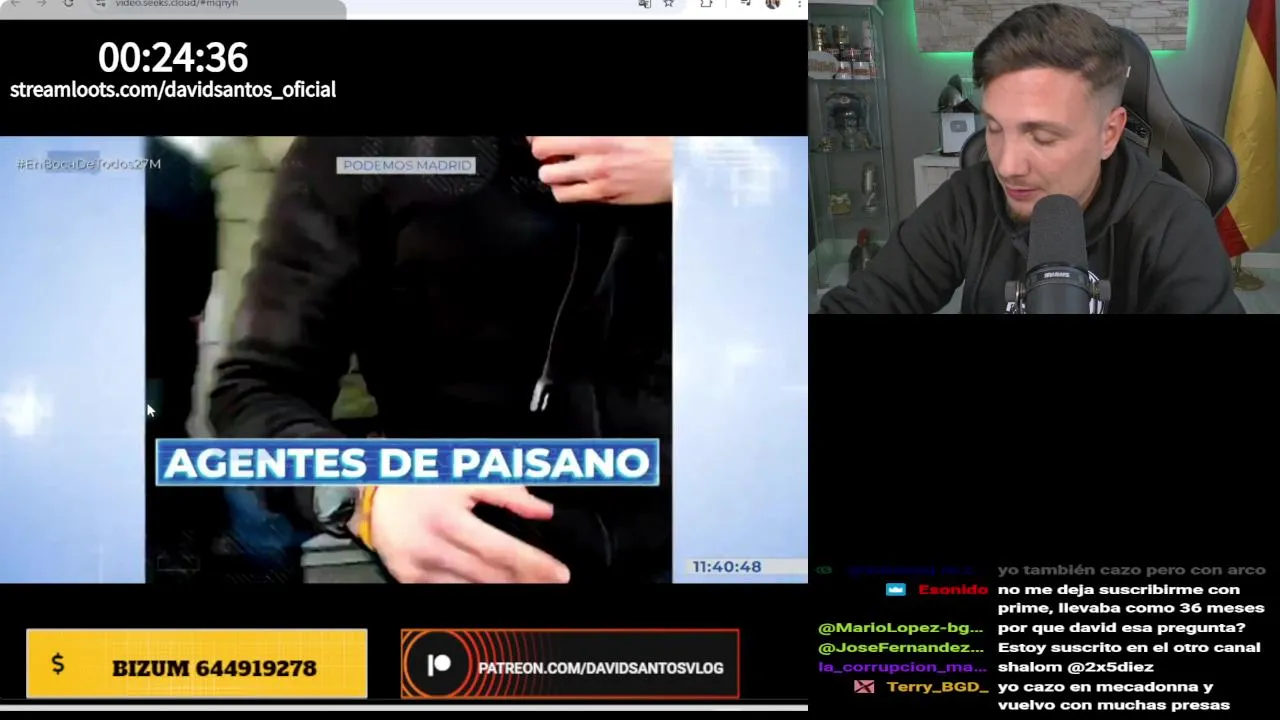The image size is (1280, 720).
Task: Click message 'por que david esa pregunta?'
Action: coord(1121,628)
